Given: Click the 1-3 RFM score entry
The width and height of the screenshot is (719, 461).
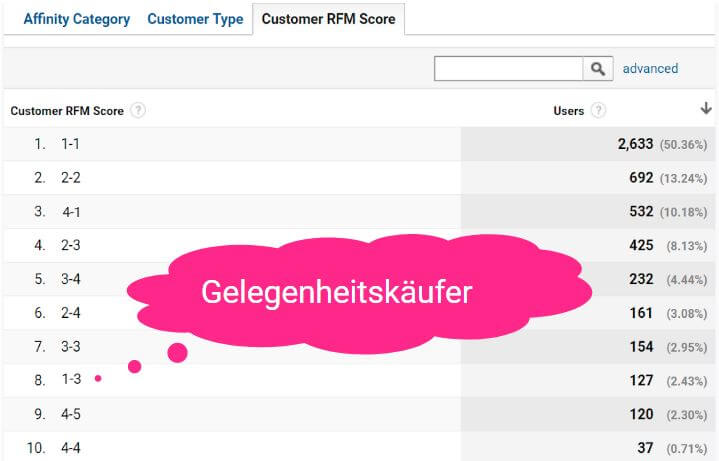Looking at the screenshot, I should coord(70,380).
